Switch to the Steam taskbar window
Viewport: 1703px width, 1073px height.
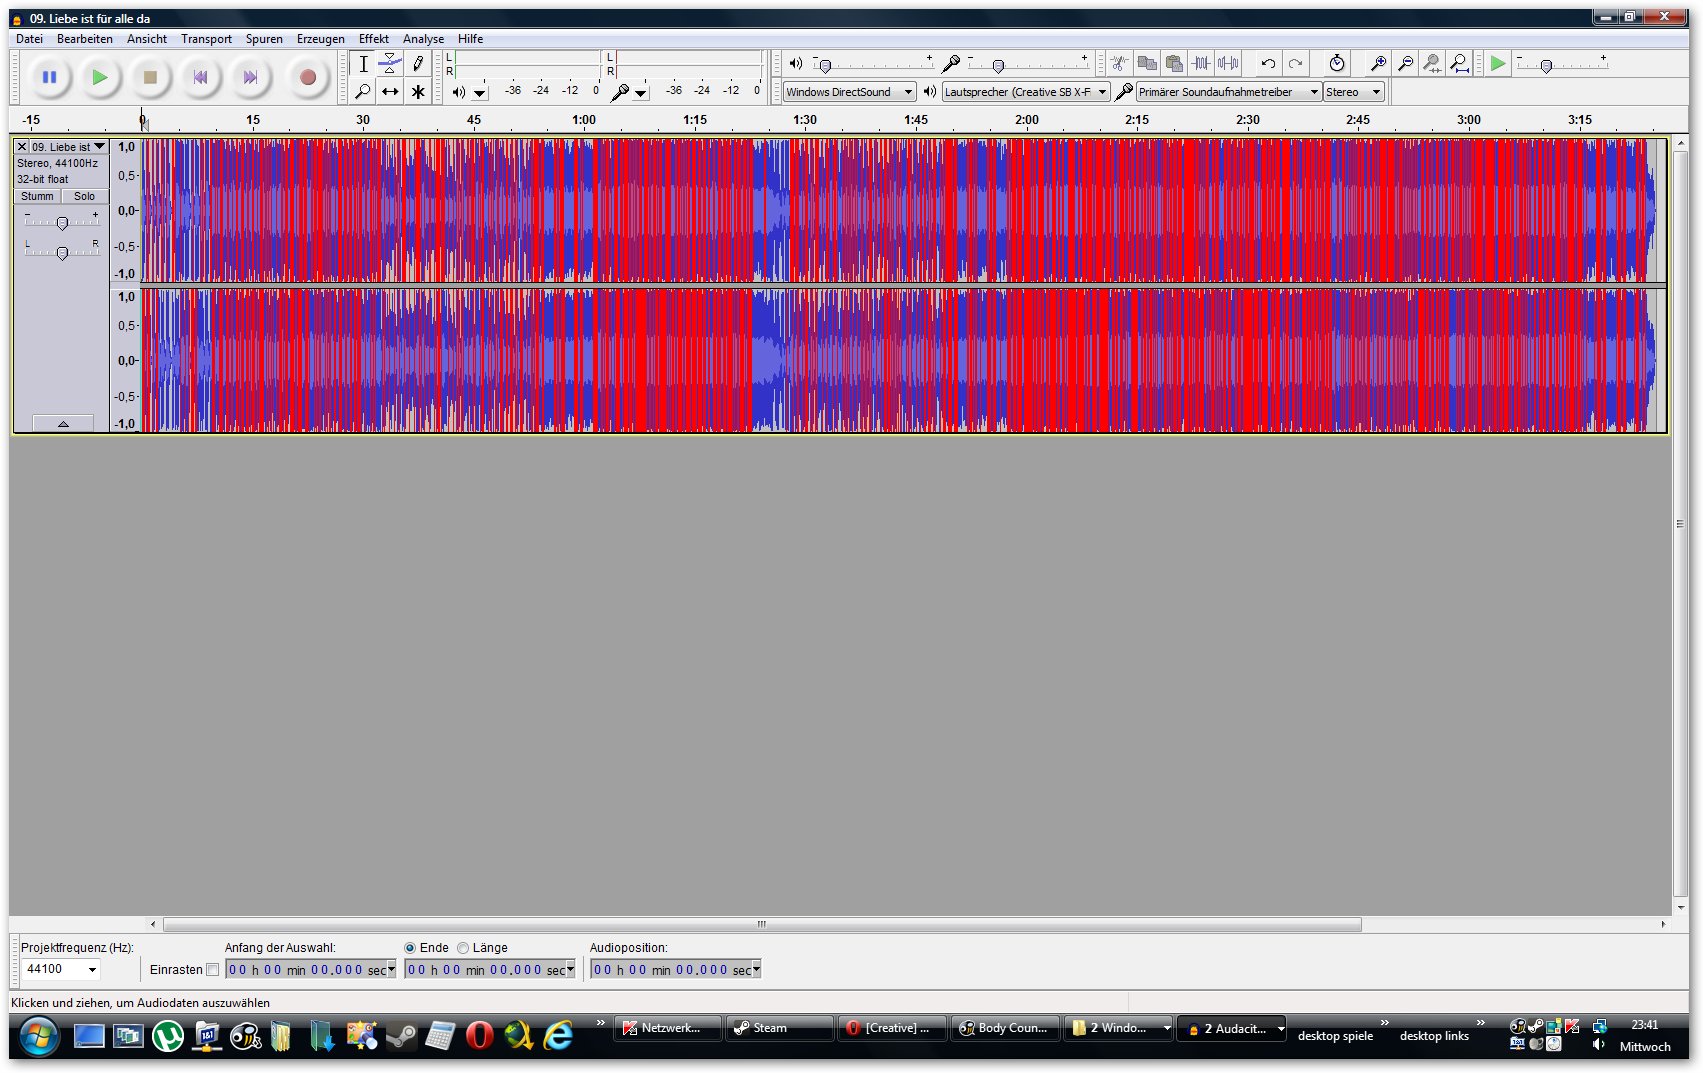(779, 1028)
